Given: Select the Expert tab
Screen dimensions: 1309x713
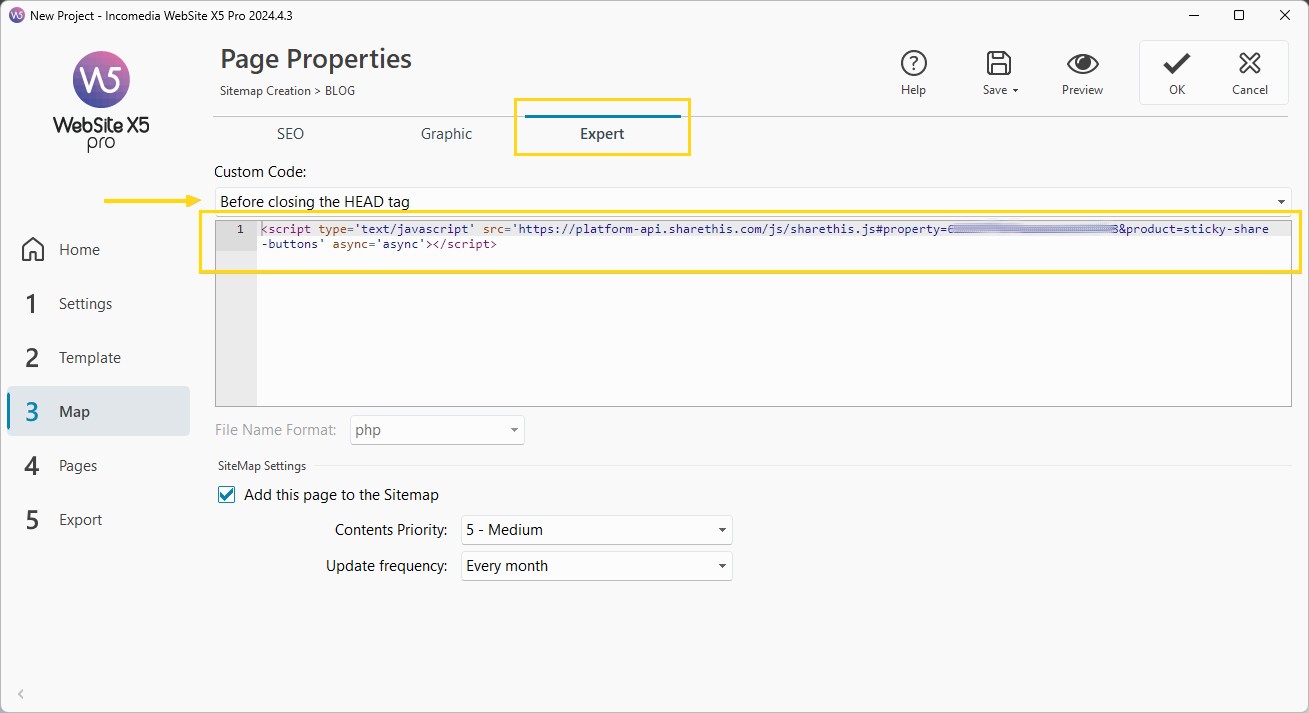Looking at the screenshot, I should (x=602, y=134).
